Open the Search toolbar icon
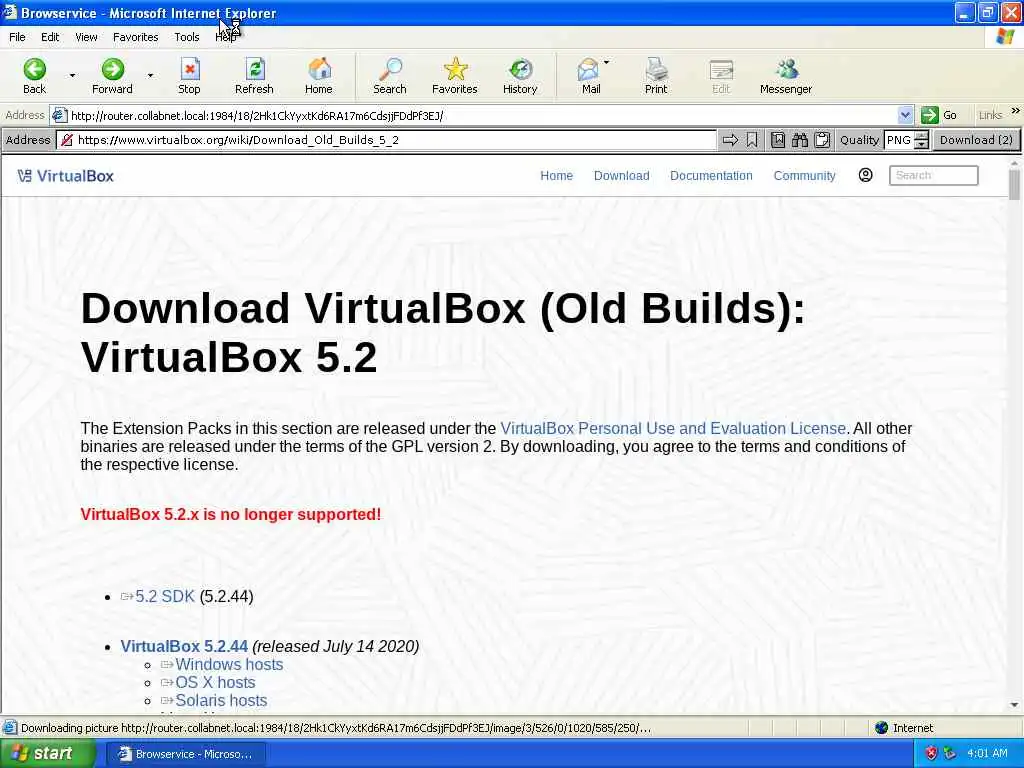The height and width of the screenshot is (768, 1024). (390, 69)
